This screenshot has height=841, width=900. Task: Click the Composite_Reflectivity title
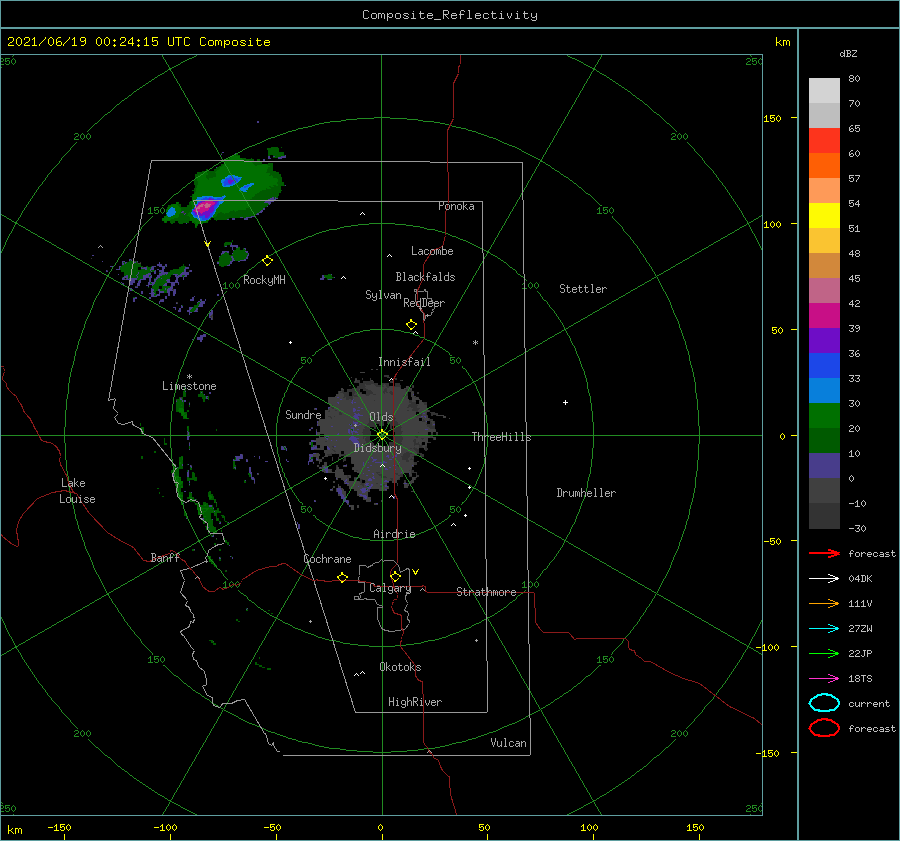450,15
